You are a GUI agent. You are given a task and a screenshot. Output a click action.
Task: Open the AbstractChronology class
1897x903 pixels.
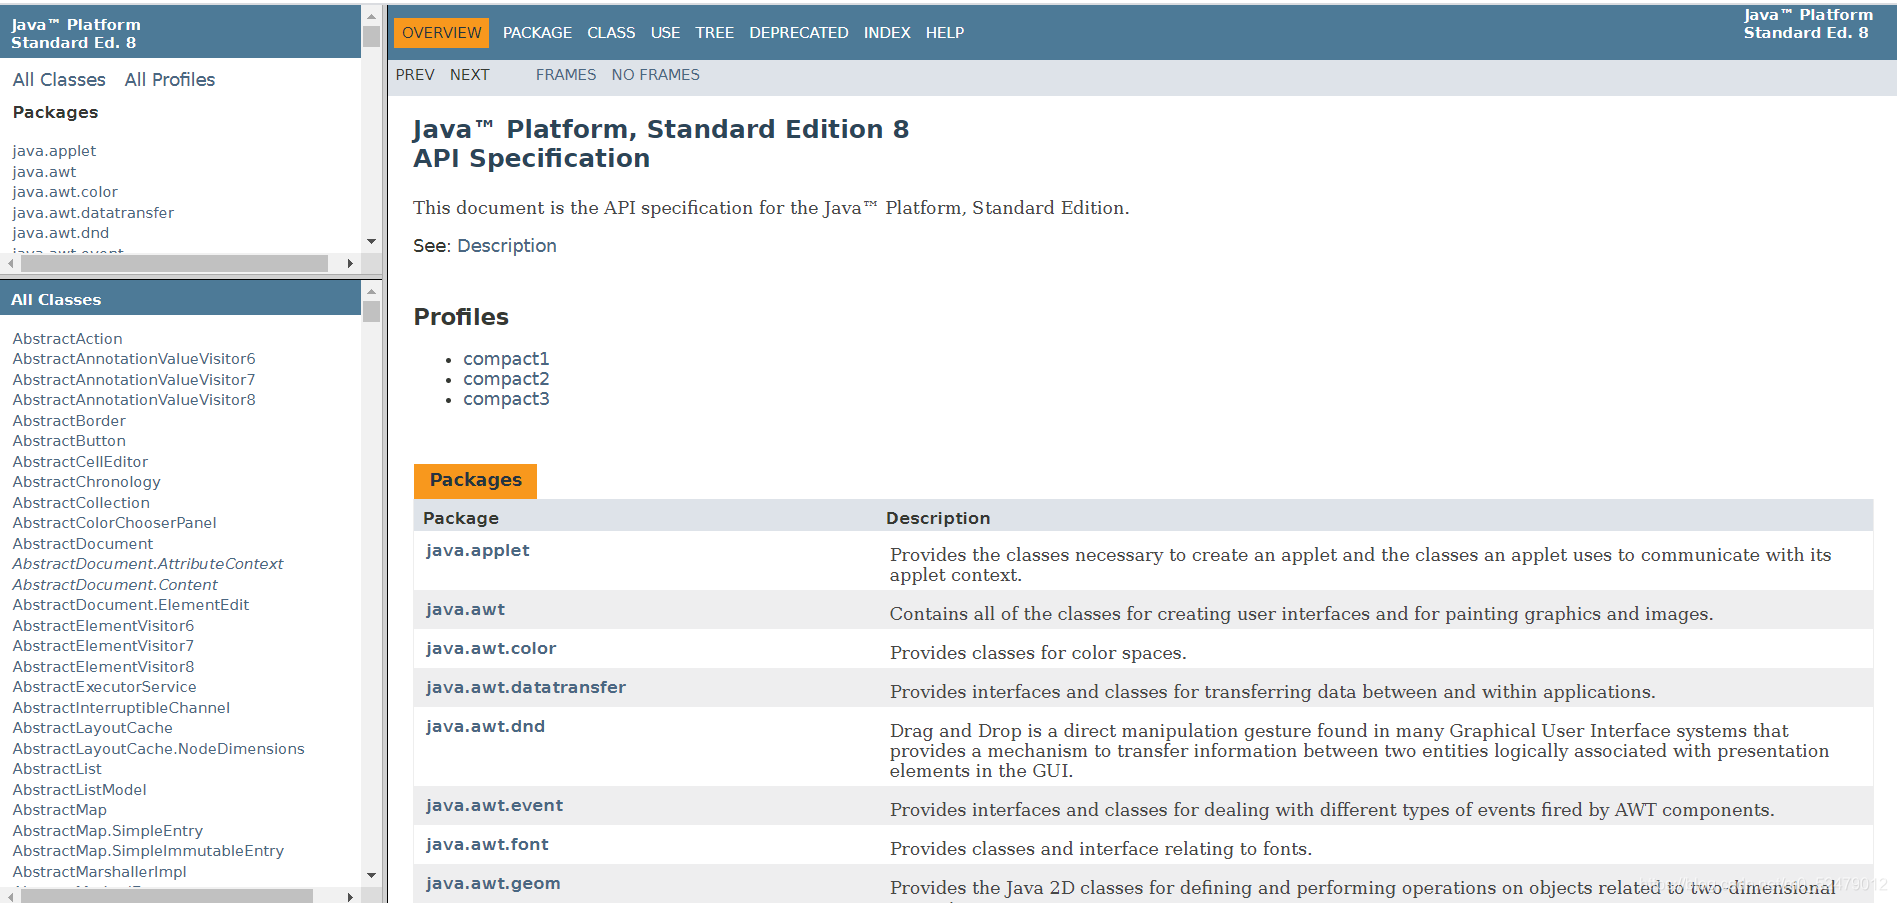click(86, 482)
